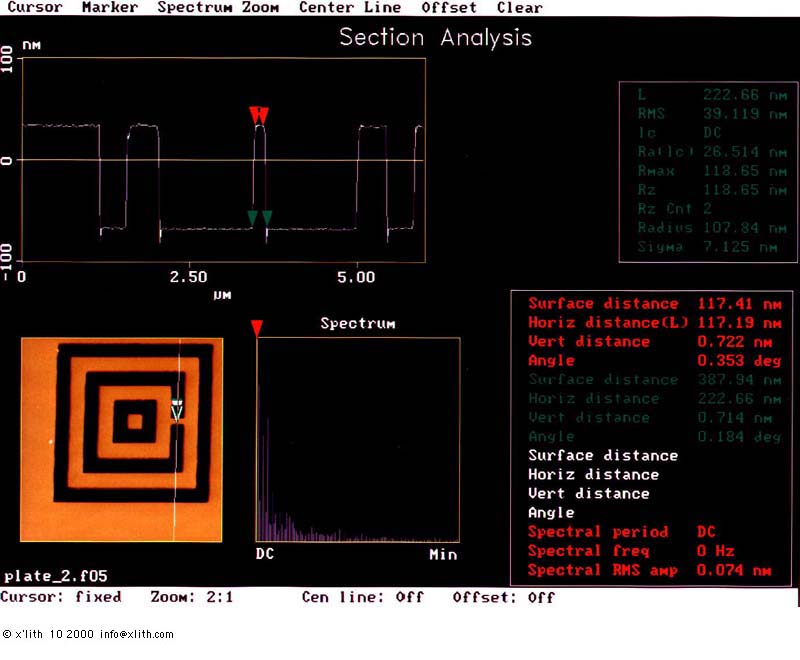Click the Rz Cnt 2 statistic
The height and width of the screenshot is (660, 800).
pos(674,209)
